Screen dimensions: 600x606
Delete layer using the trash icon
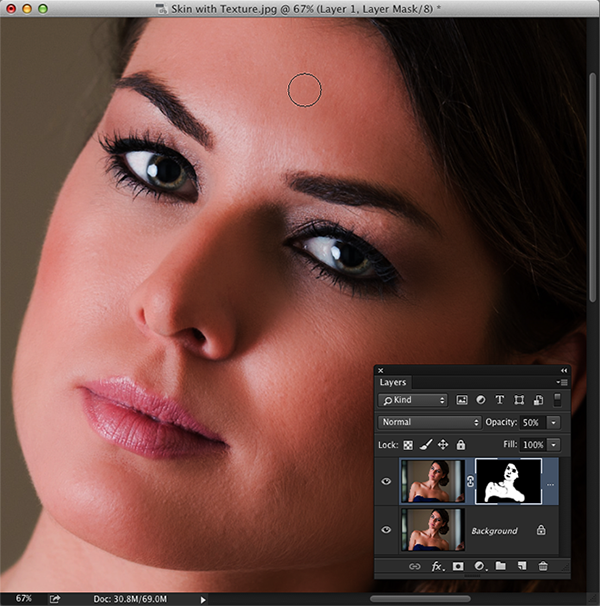click(x=543, y=566)
